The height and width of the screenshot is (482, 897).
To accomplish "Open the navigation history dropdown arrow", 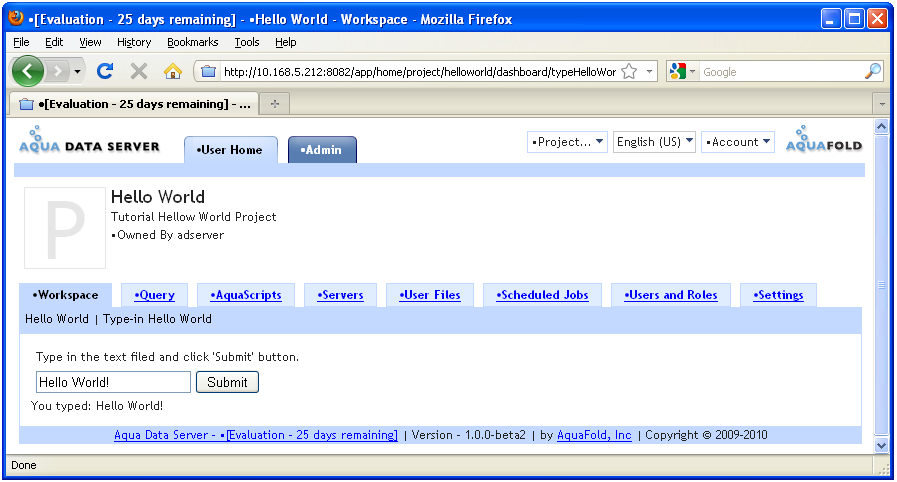I will coord(77,72).
